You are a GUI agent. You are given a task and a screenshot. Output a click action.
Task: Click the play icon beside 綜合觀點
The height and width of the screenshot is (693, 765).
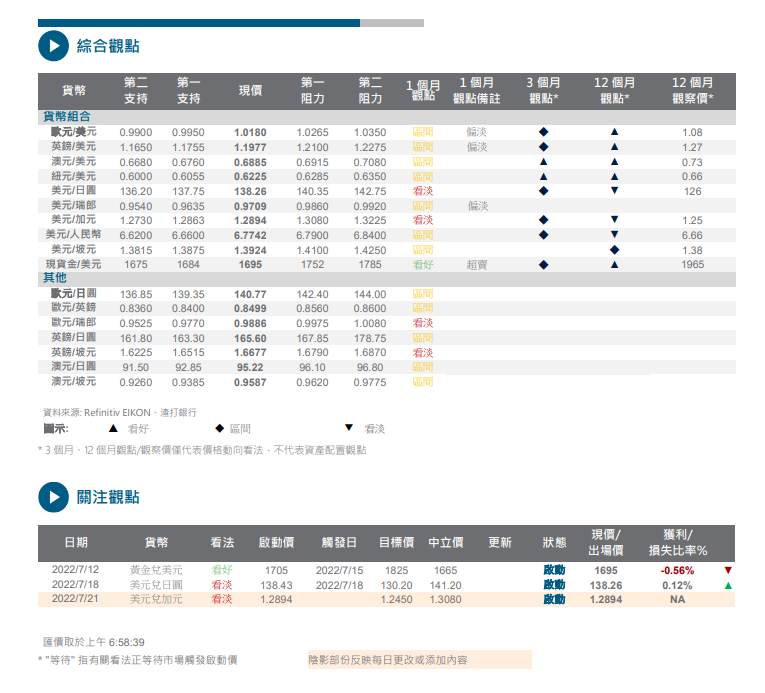click(x=52, y=46)
